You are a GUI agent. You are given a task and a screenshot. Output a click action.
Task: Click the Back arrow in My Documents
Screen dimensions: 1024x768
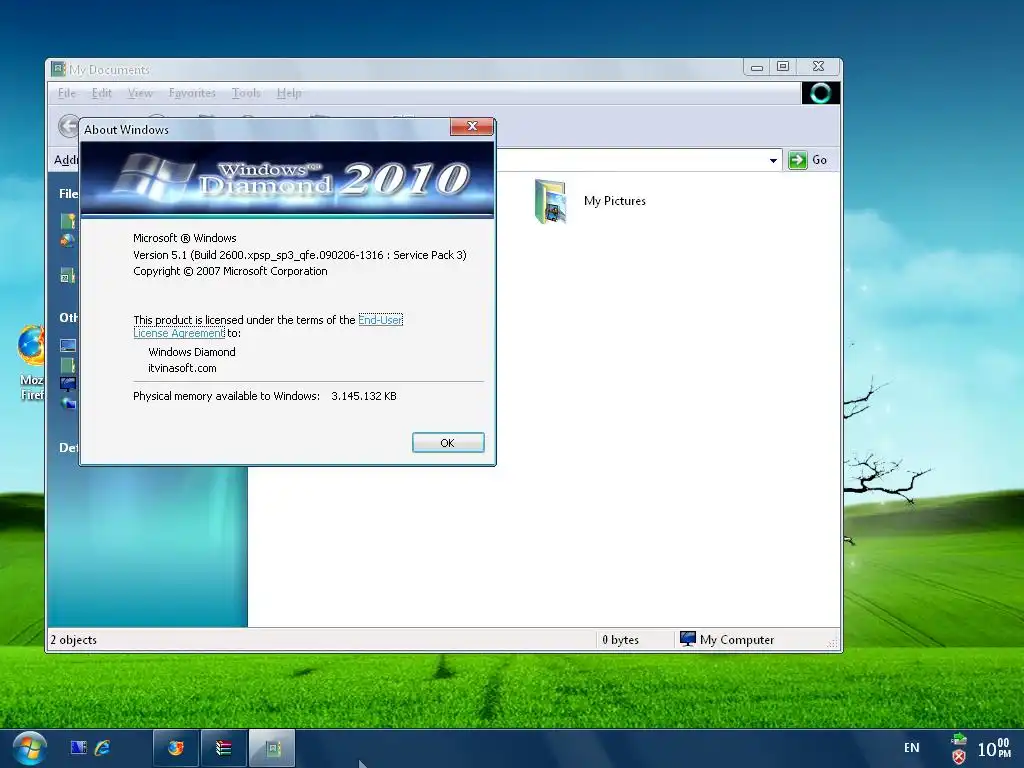[x=68, y=126]
